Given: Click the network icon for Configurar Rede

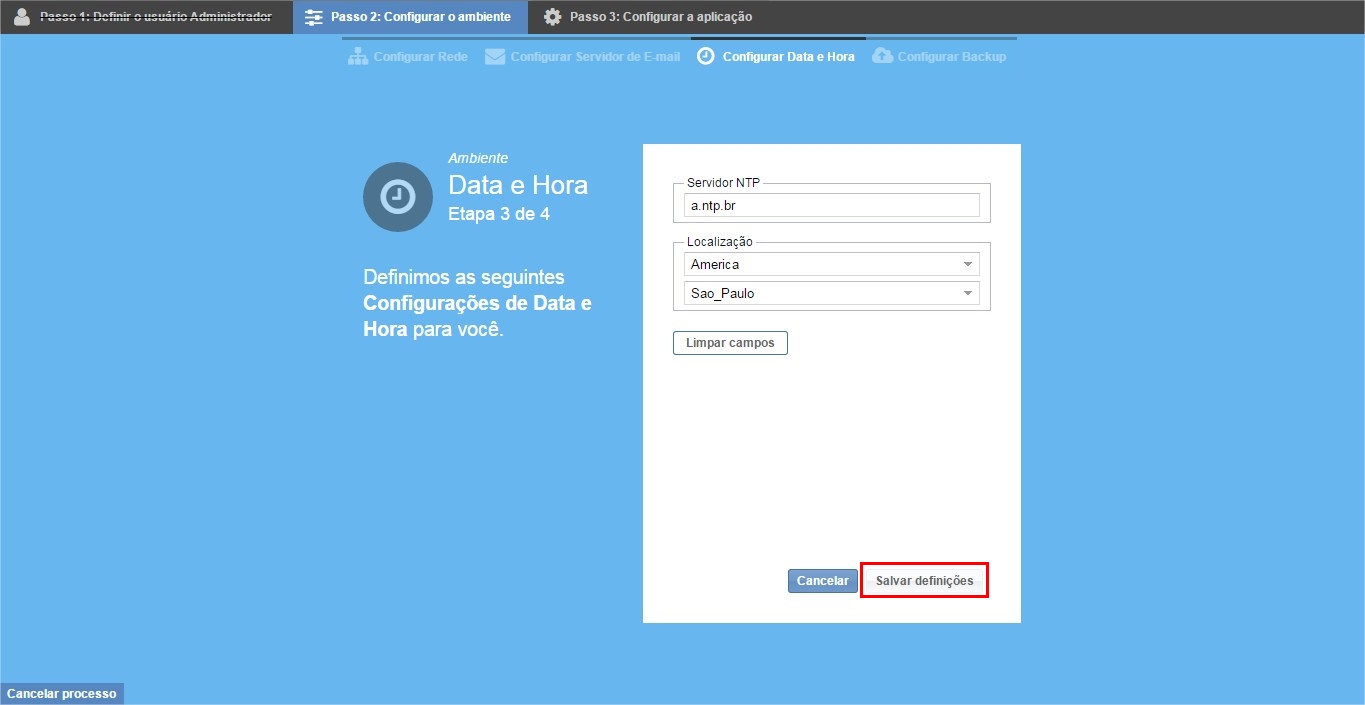Looking at the screenshot, I should coord(358,57).
